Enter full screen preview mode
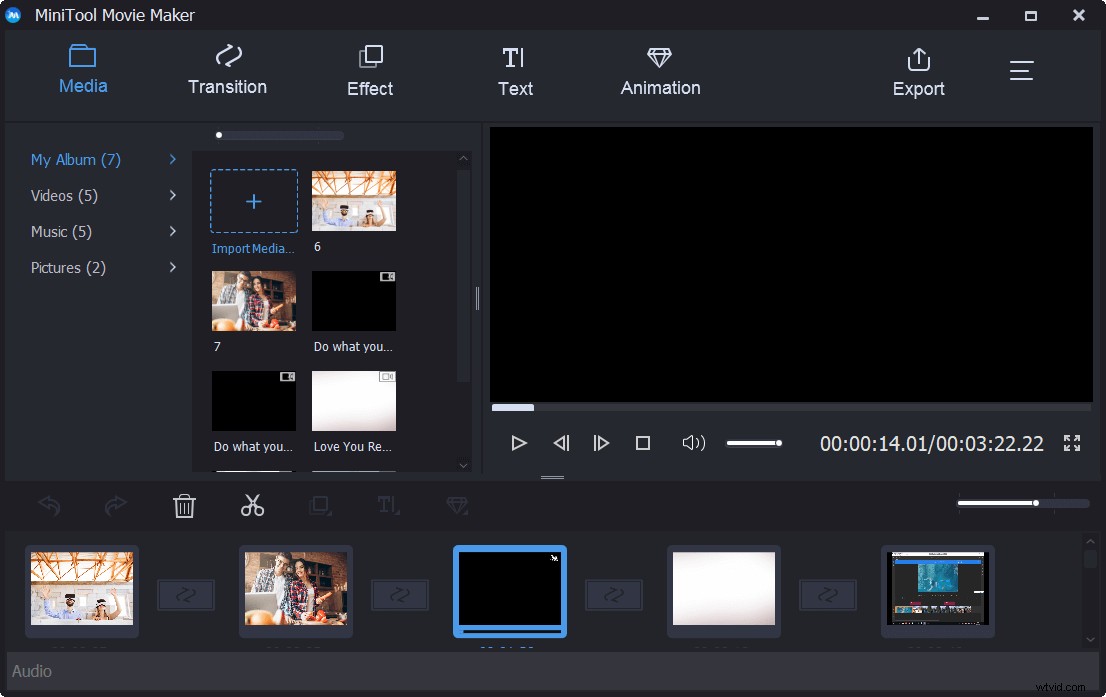Image resolution: width=1106 pixels, height=697 pixels. coord(1072,443)
